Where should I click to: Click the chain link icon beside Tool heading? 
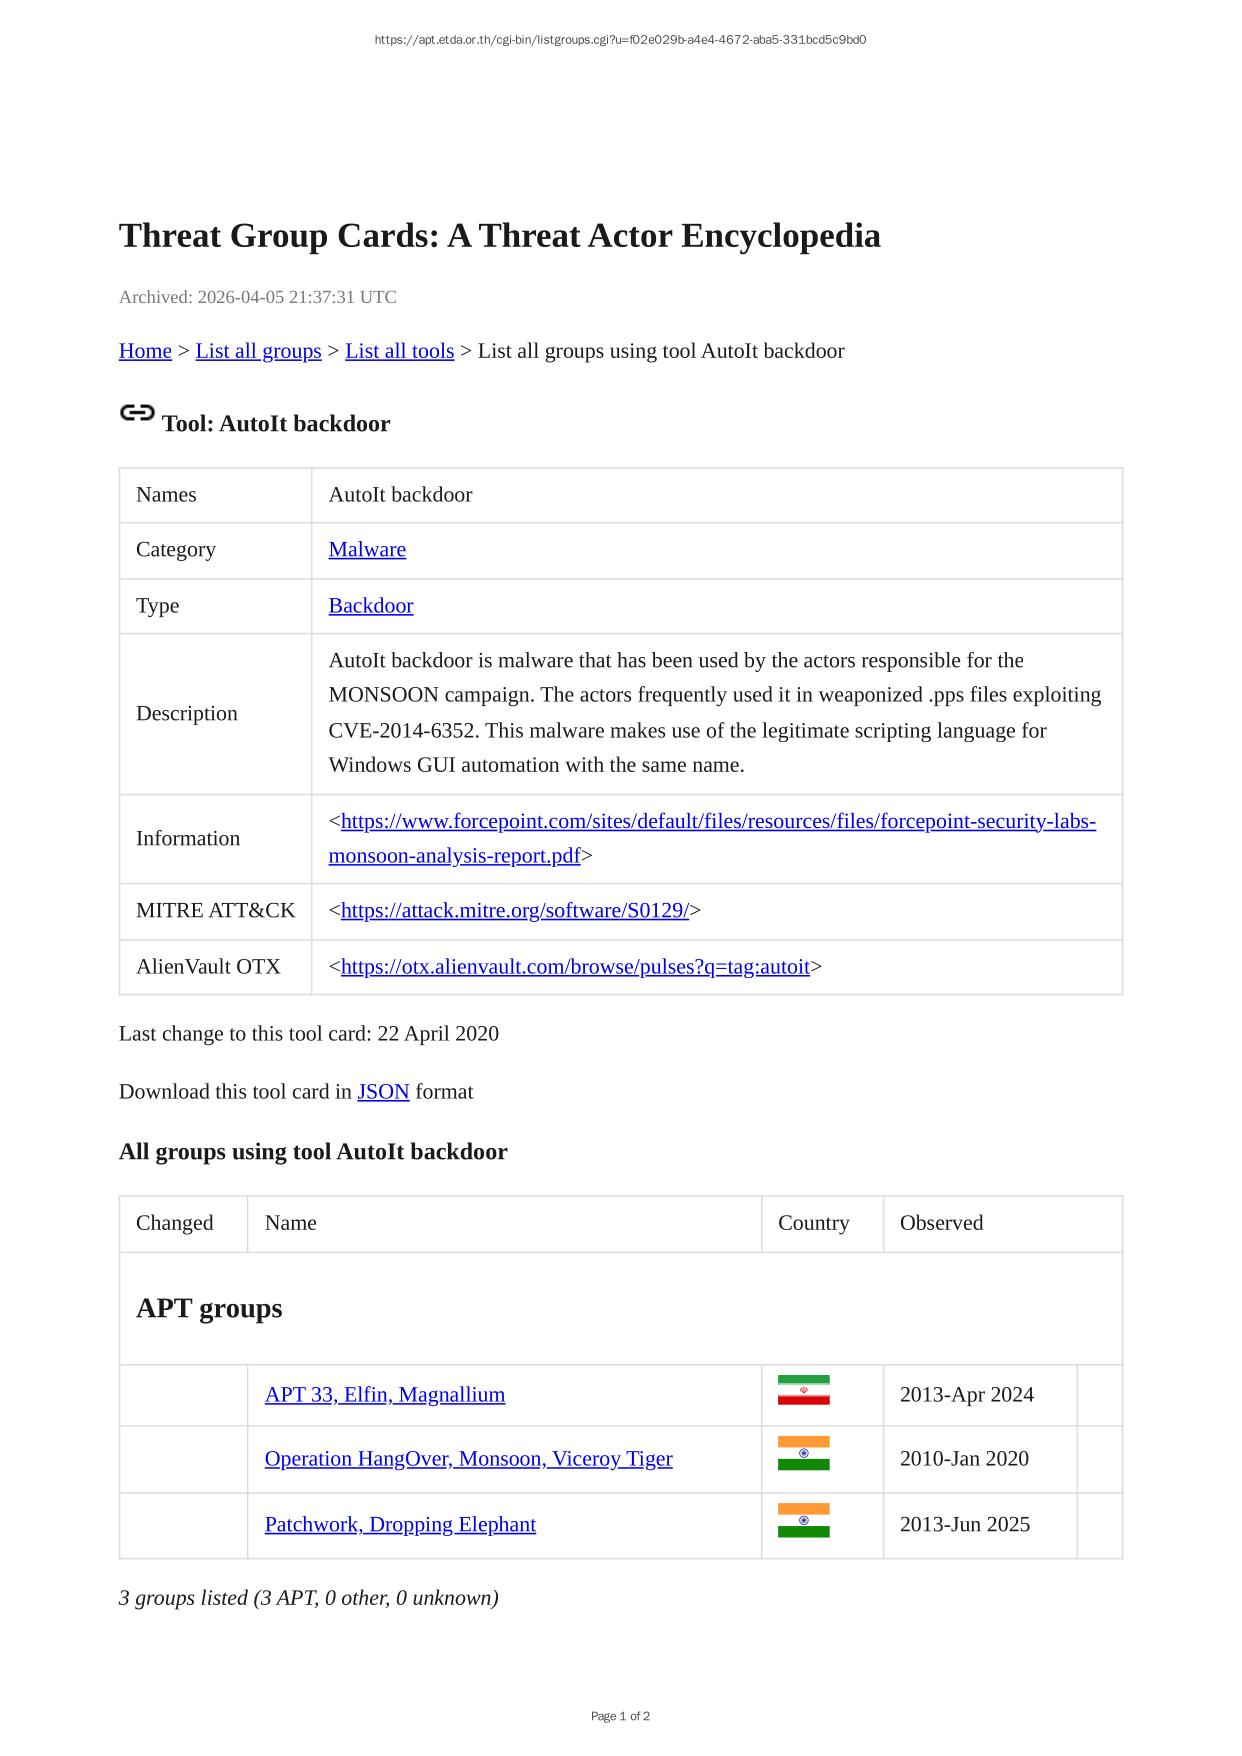click(137, 413)
